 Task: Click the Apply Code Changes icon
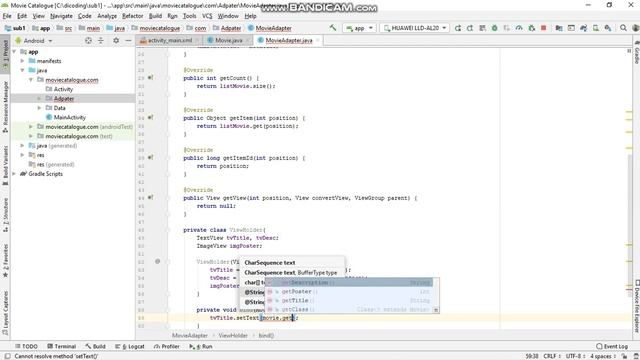[x=482, y=28]
